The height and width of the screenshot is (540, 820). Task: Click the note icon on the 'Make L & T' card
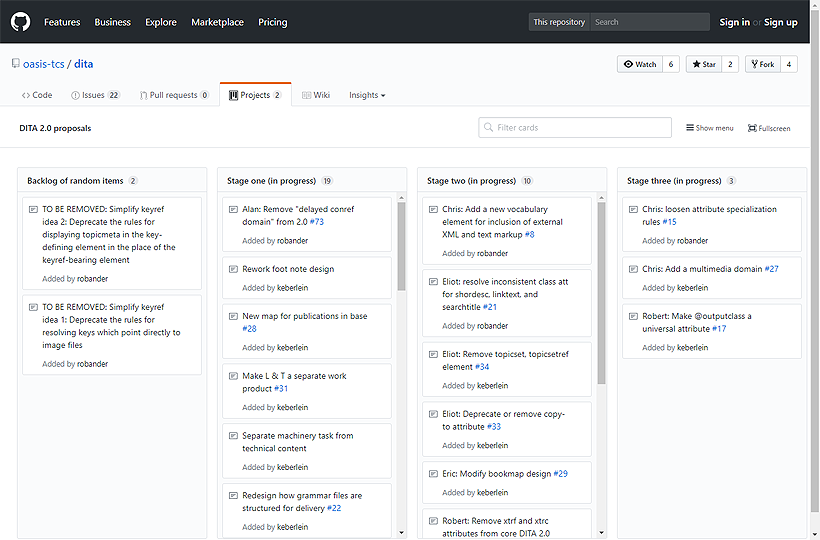click(x=233, y=376)
